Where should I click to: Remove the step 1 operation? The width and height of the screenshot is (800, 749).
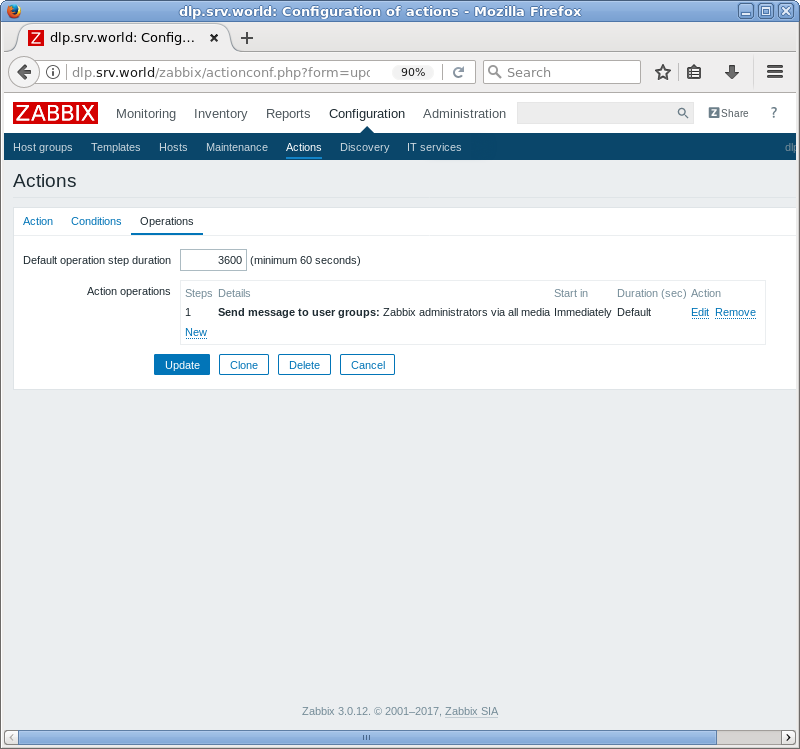[735, 312]
